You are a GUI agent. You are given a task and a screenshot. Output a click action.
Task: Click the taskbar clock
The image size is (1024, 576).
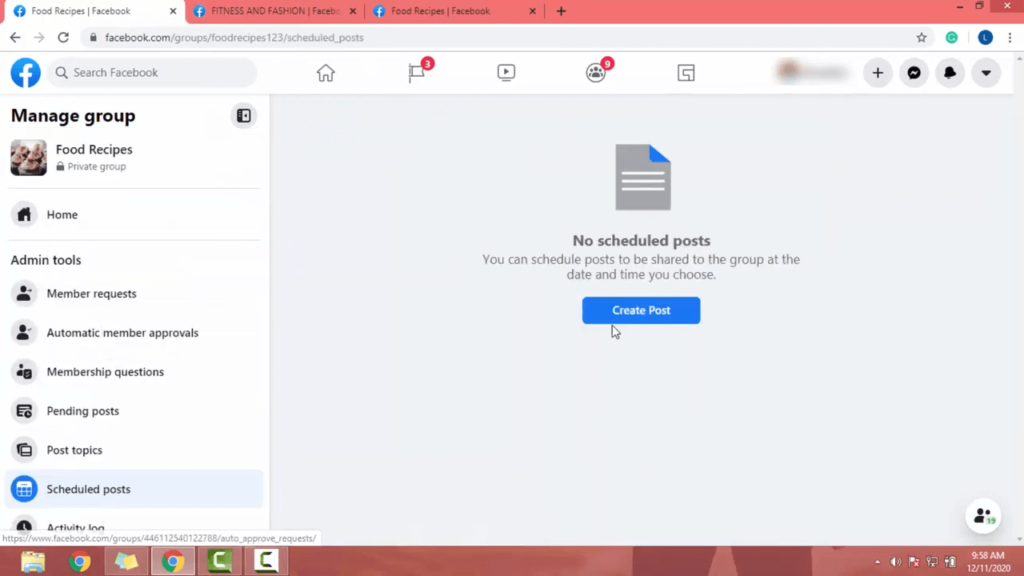[x=988, y=562]
